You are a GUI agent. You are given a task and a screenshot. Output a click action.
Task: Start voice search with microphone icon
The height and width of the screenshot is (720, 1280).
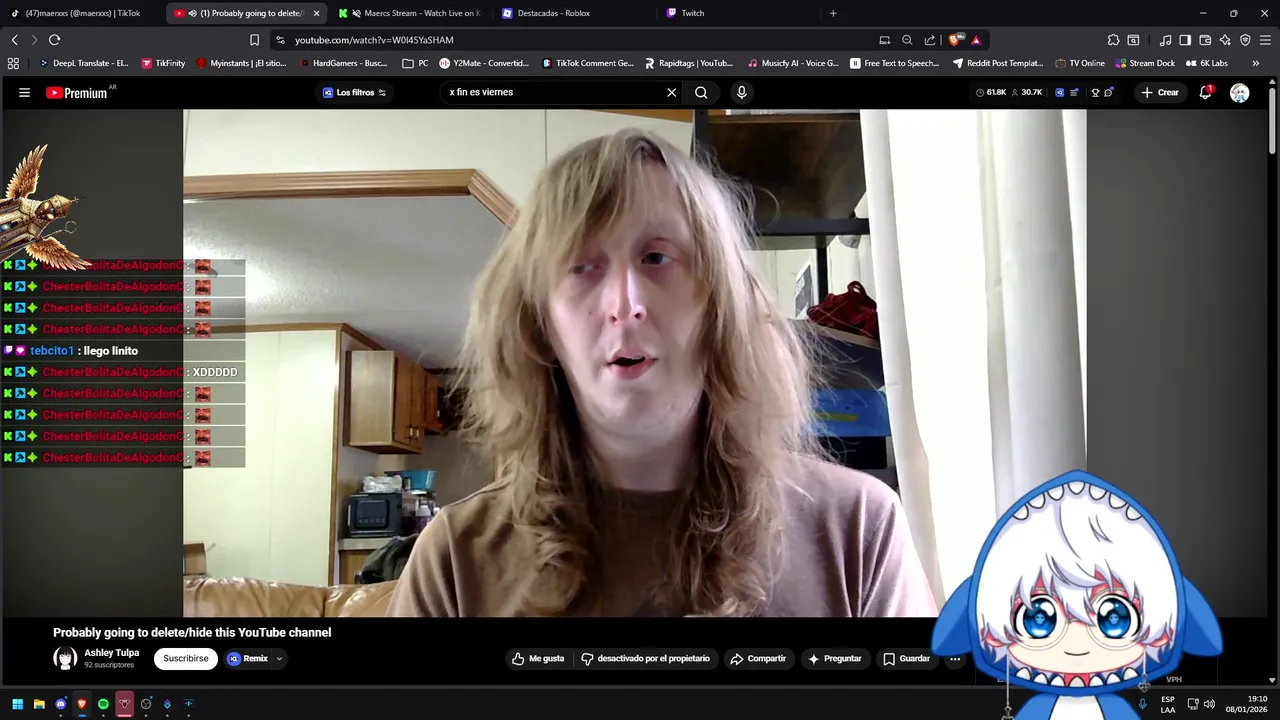pyautogui.click(x=741, y=92)
